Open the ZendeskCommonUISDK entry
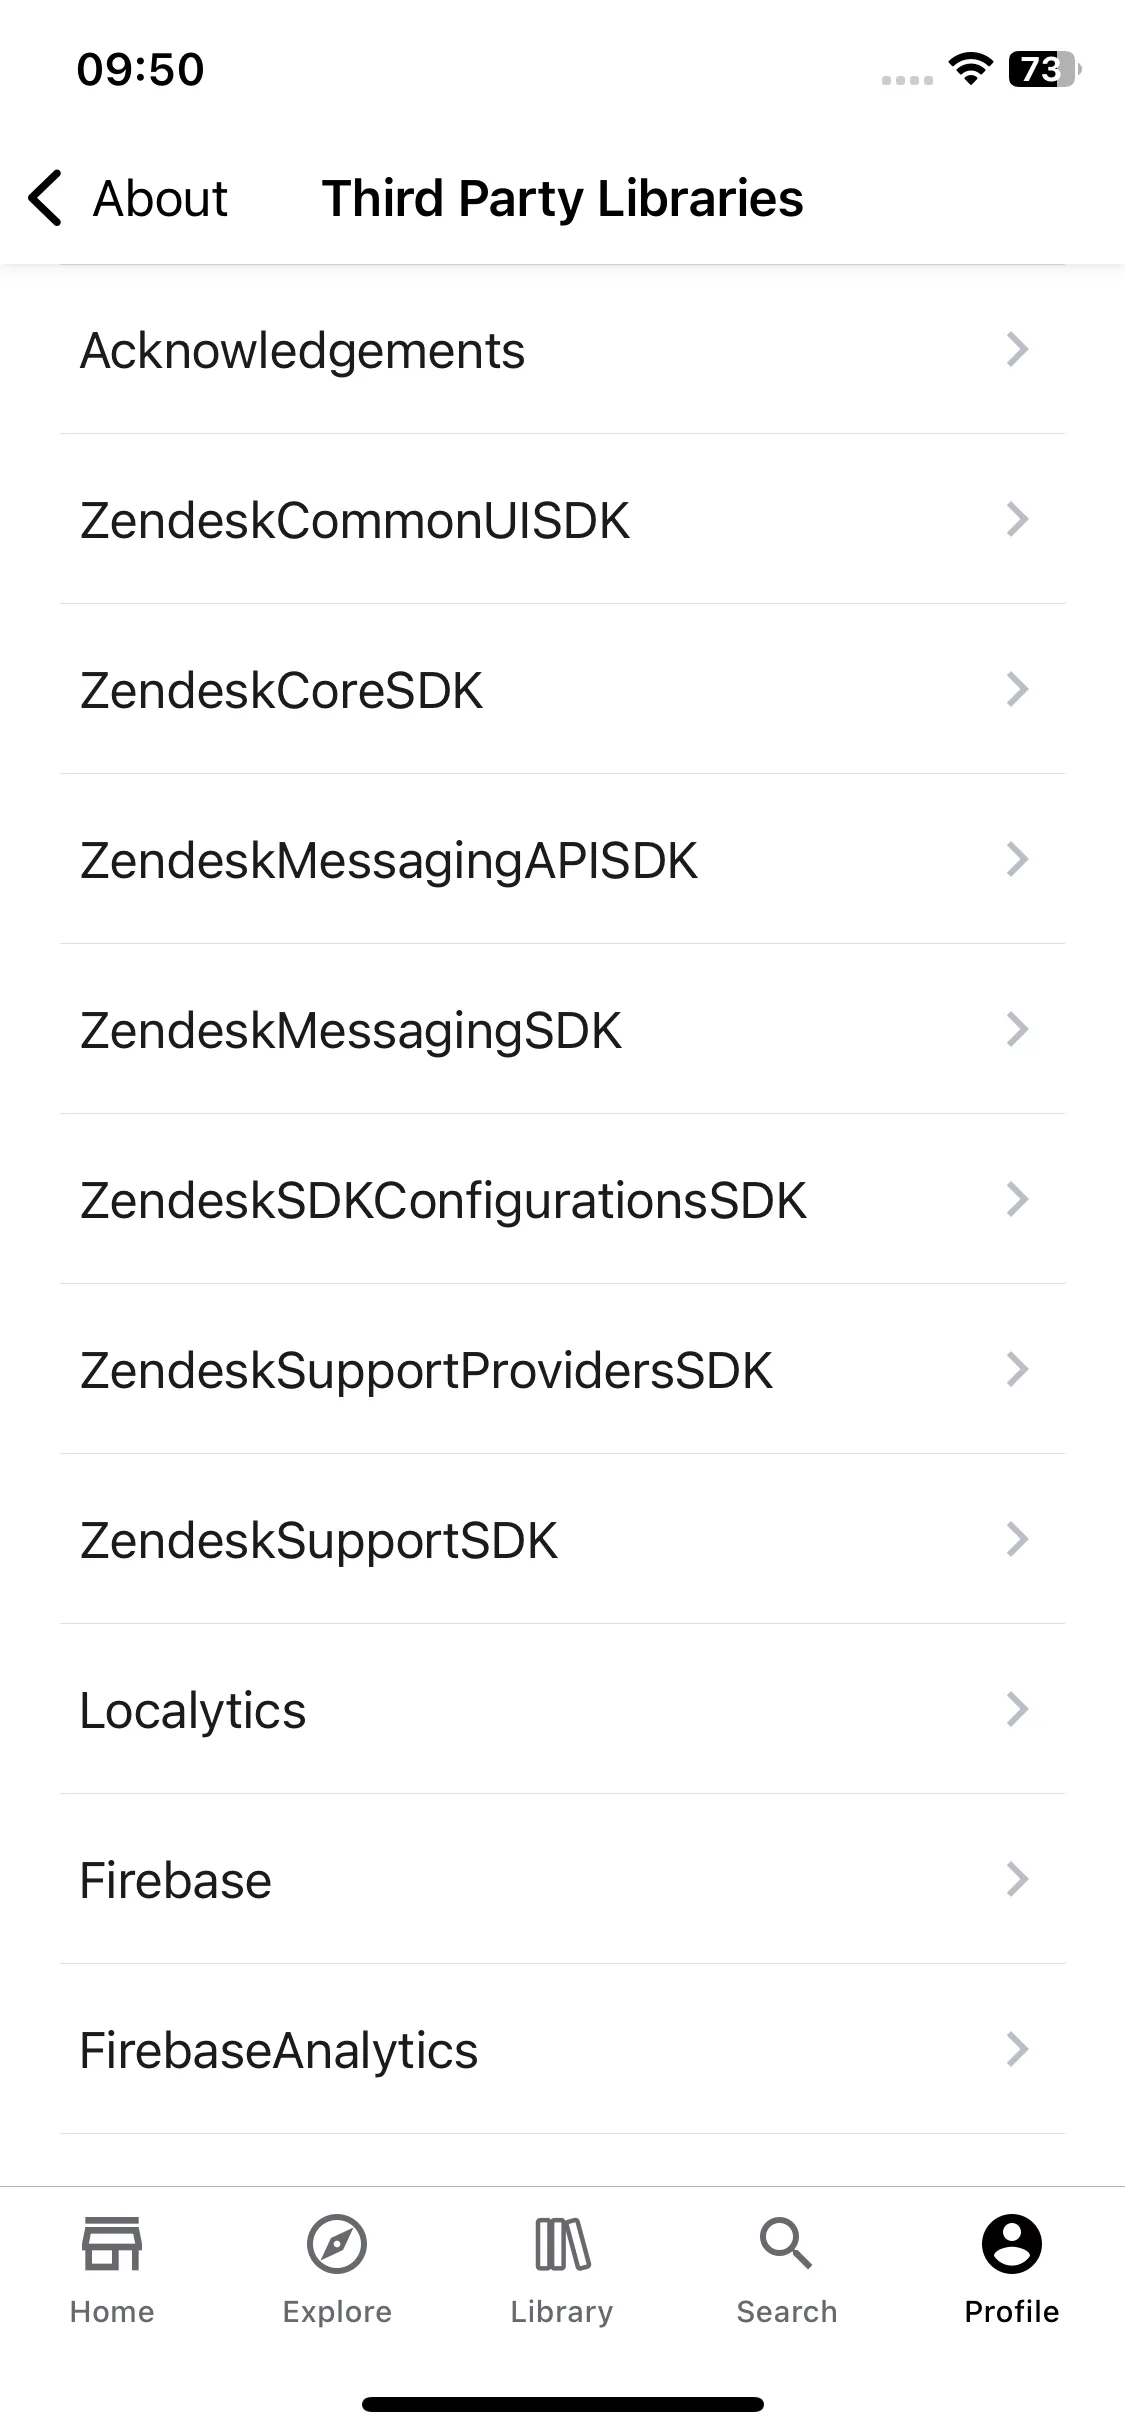Viewport: 1125px width, 2436px height. point(562,519)
